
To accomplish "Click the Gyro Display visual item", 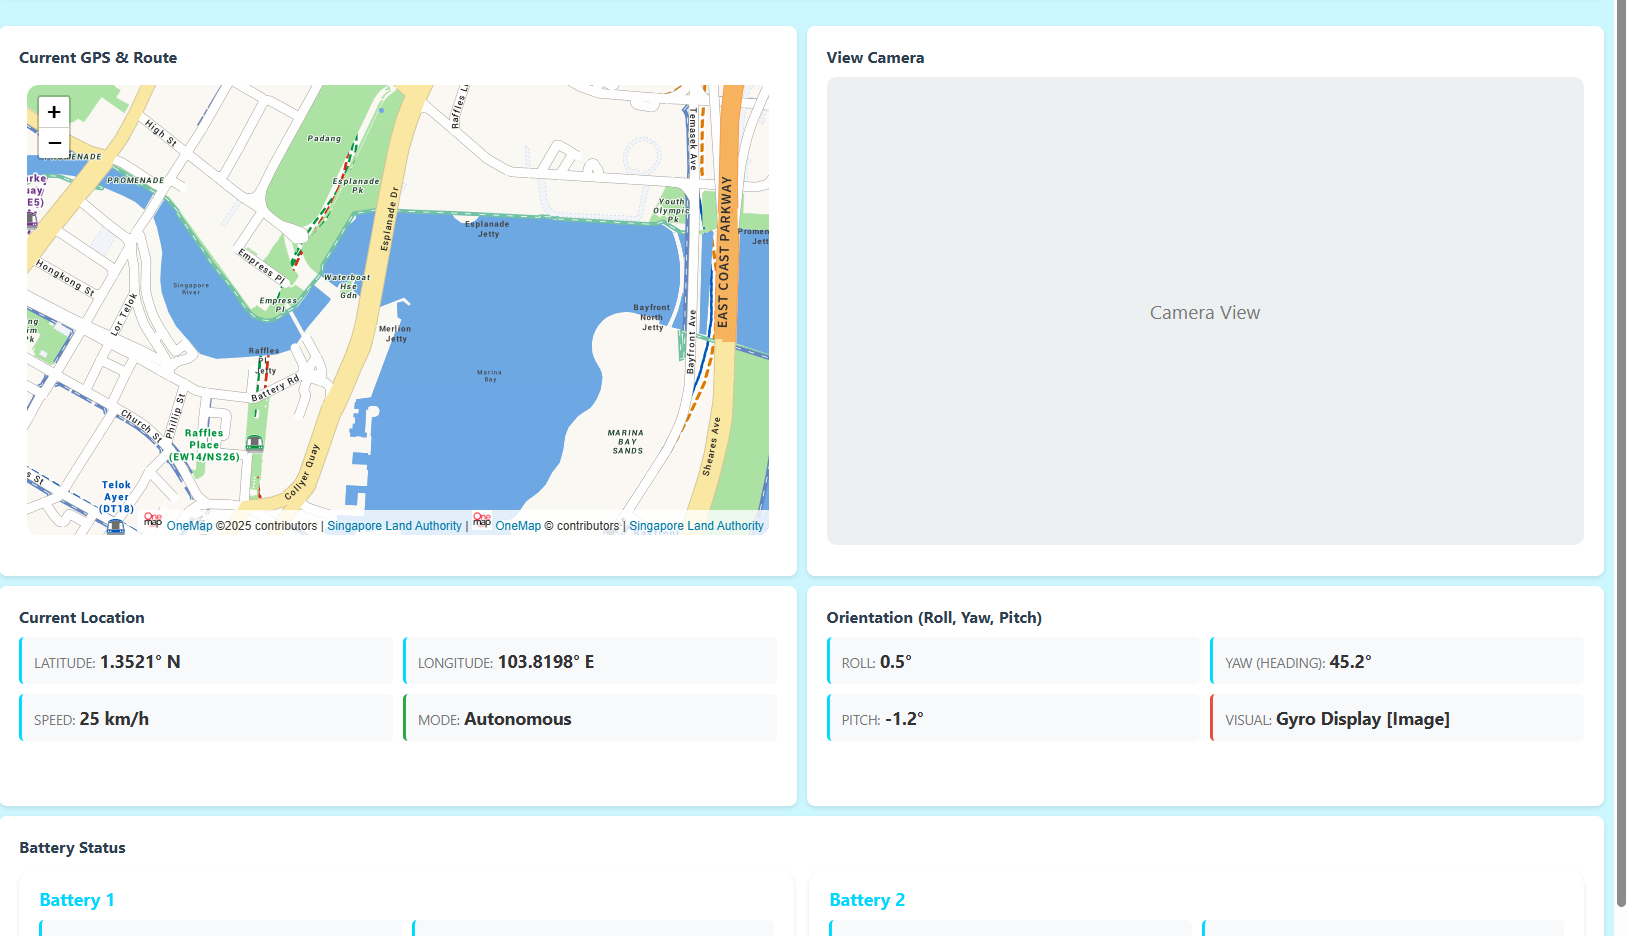I will [x=1397, y=718].
